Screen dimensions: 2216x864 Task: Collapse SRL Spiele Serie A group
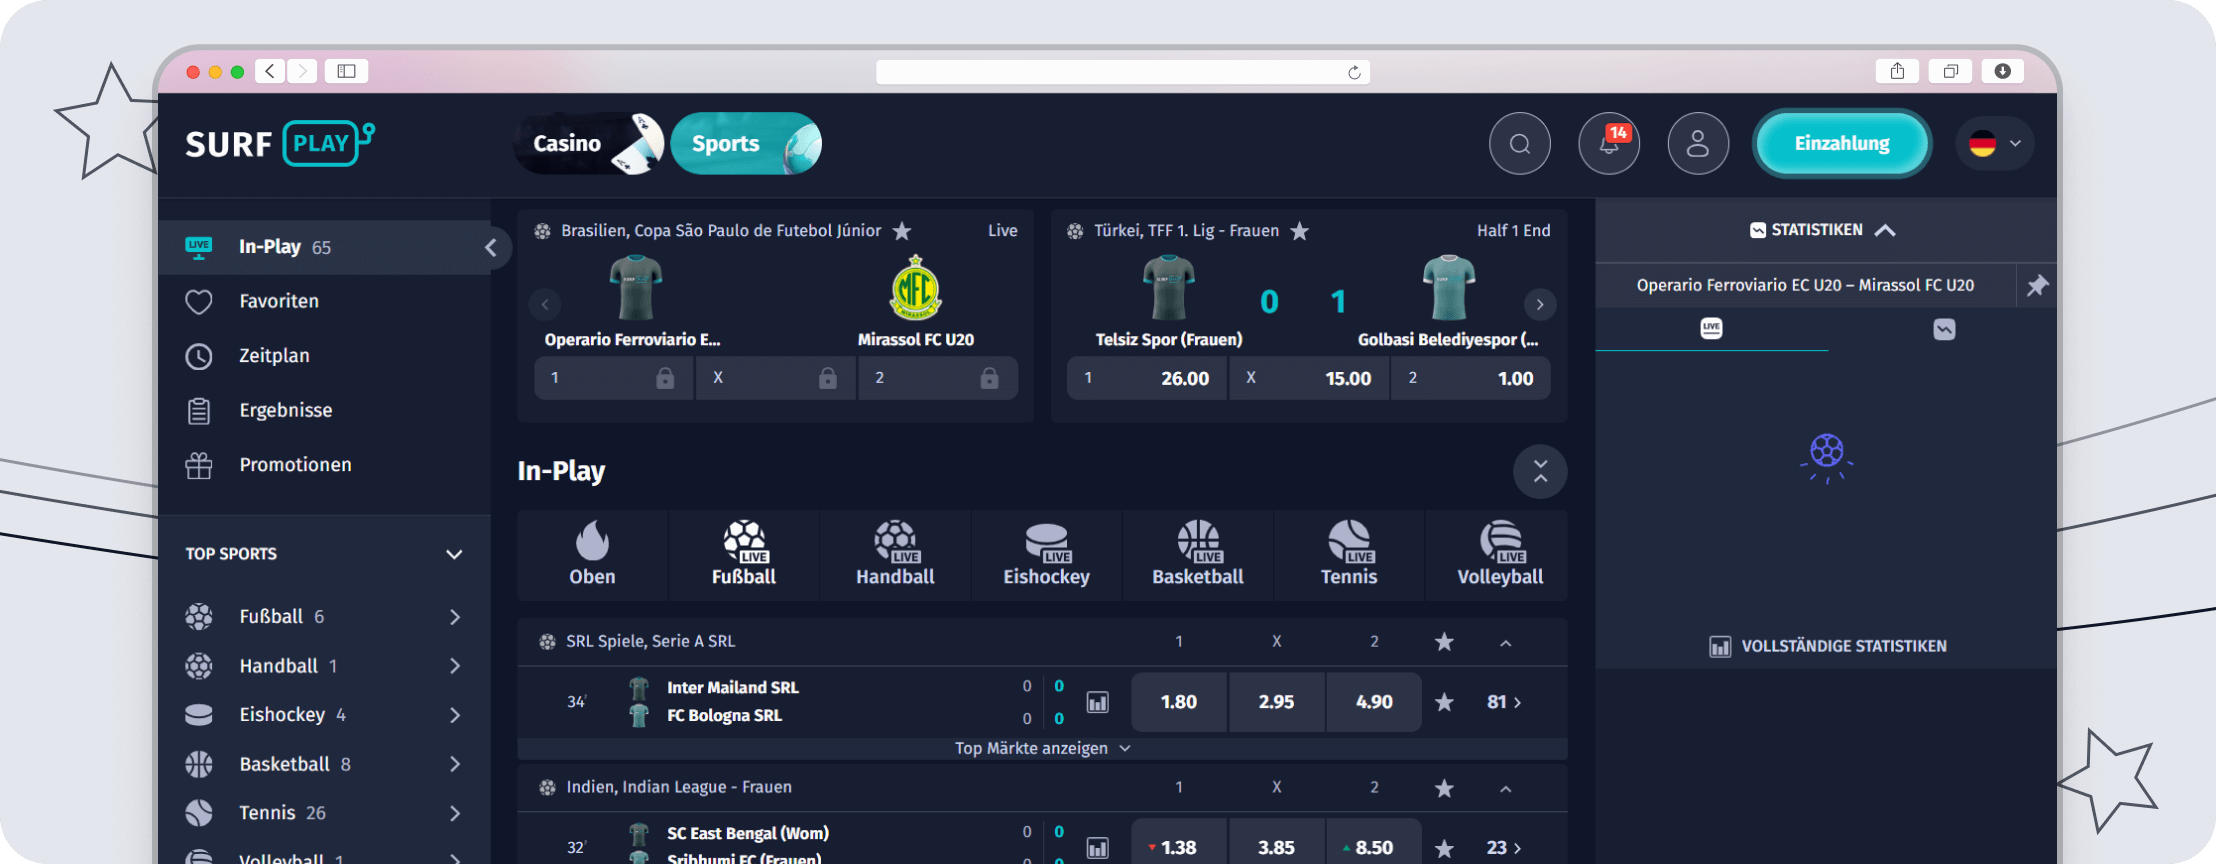(1505, 643)
